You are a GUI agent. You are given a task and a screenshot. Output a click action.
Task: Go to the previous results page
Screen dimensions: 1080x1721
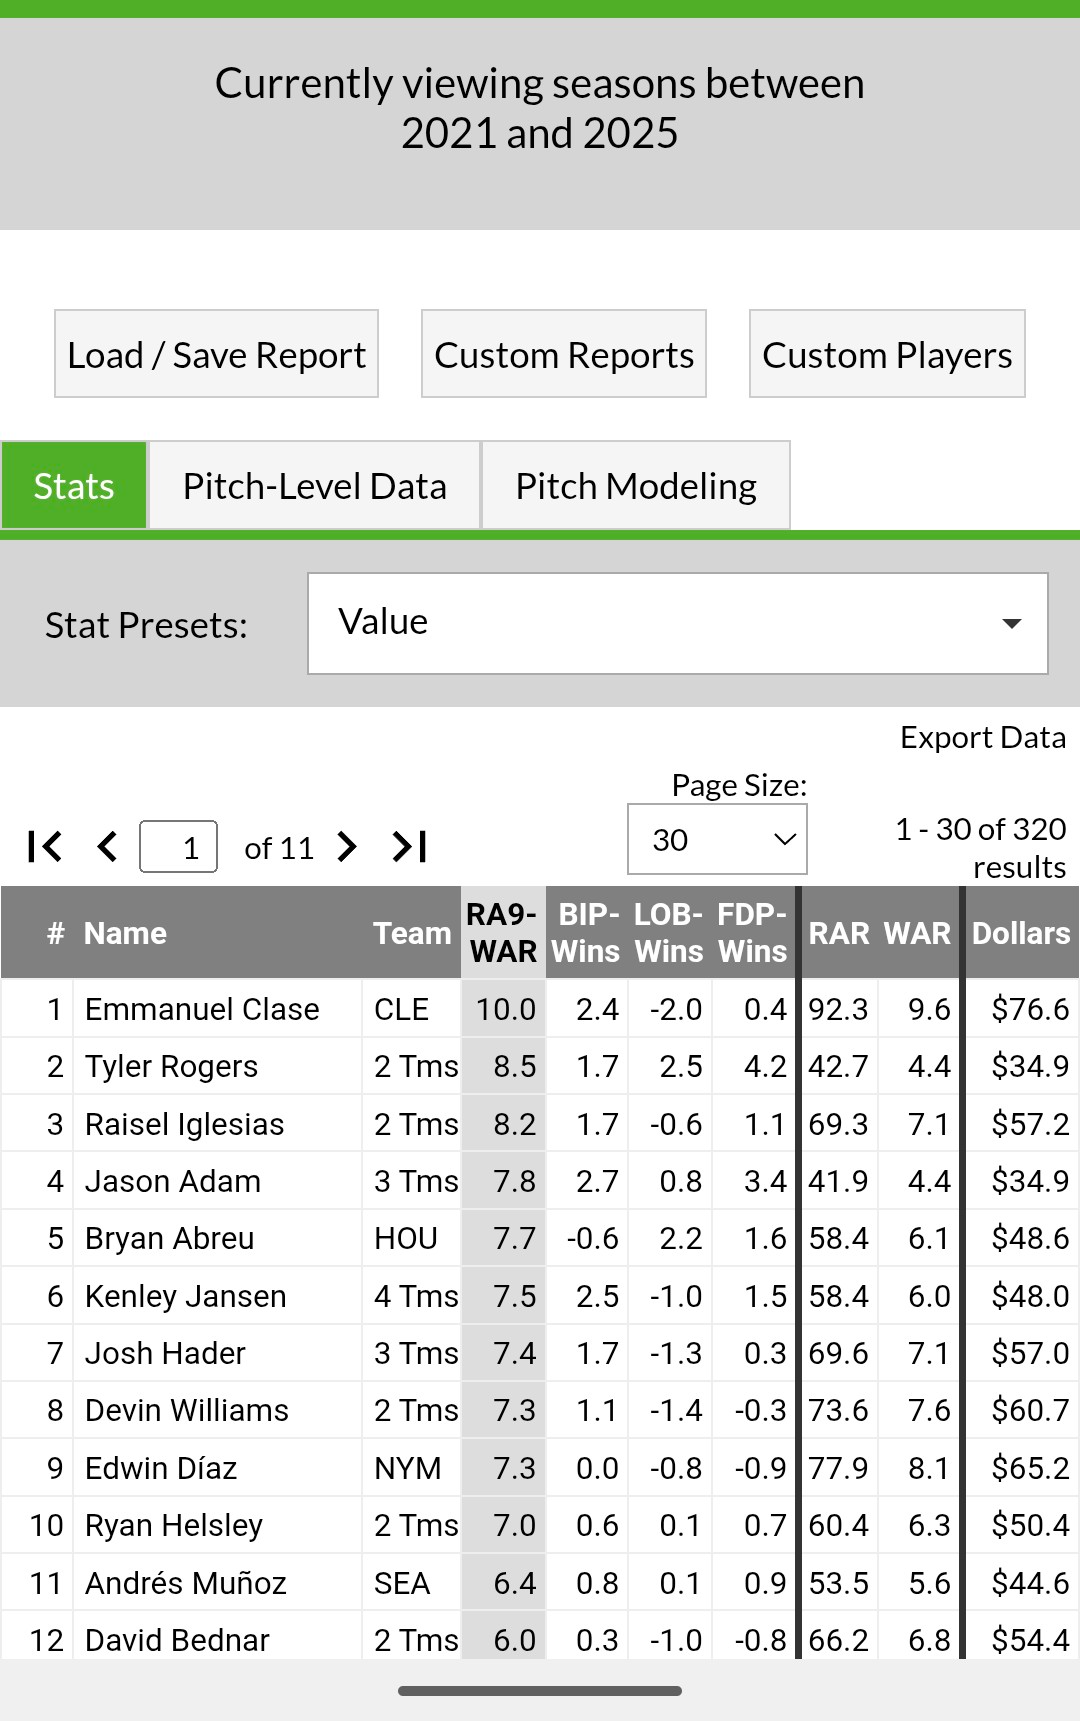(x=107, y=847)
